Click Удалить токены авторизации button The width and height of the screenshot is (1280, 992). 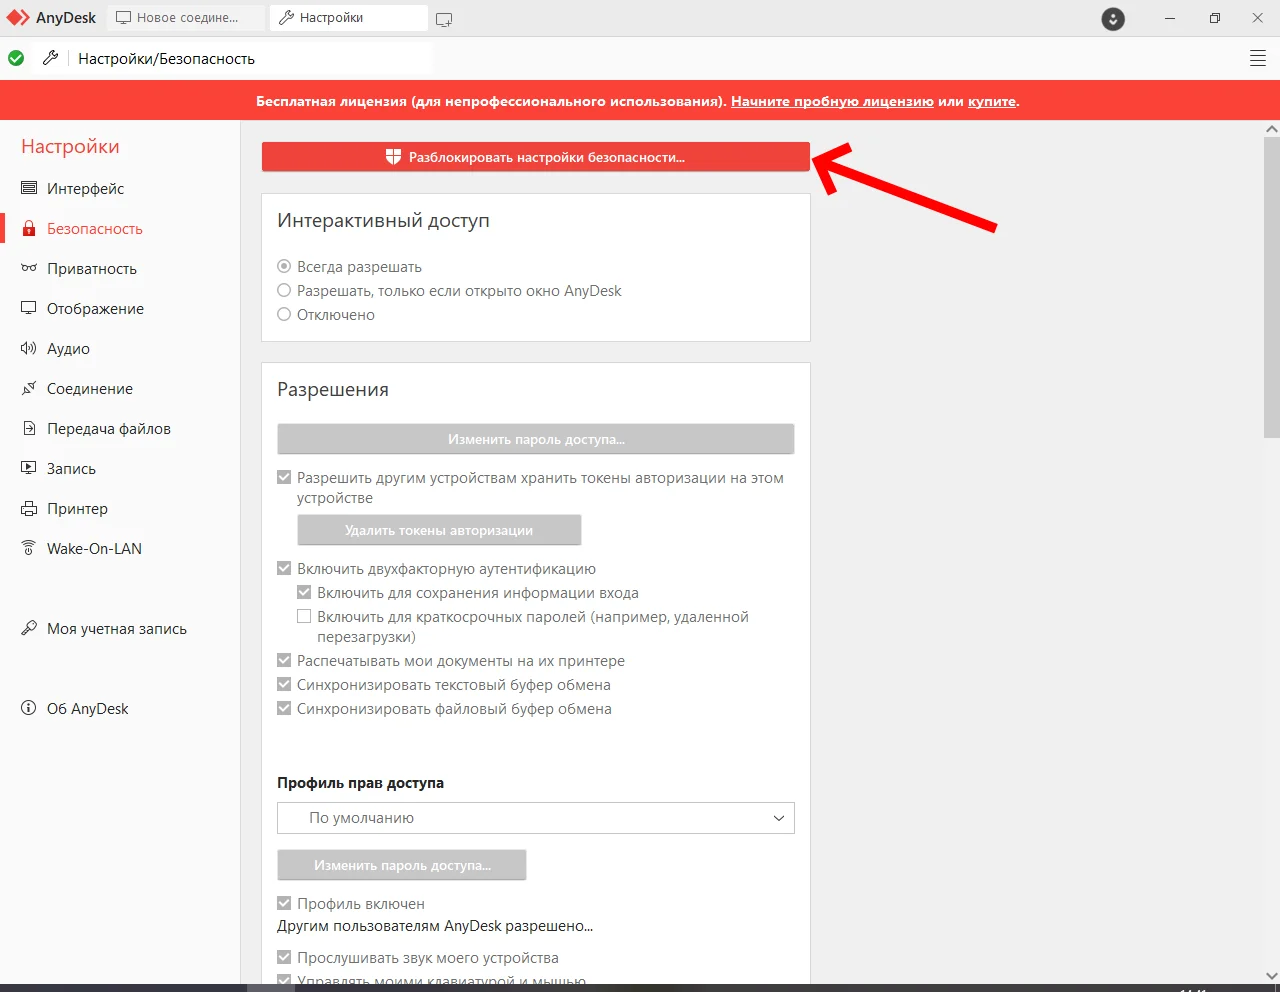(439, 530)
